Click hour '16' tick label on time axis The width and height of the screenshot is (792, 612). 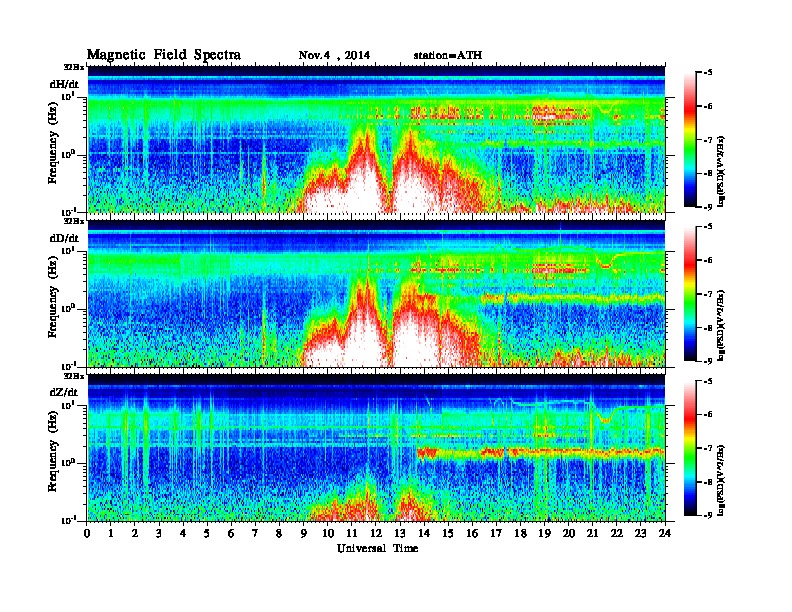coord(472,534)
